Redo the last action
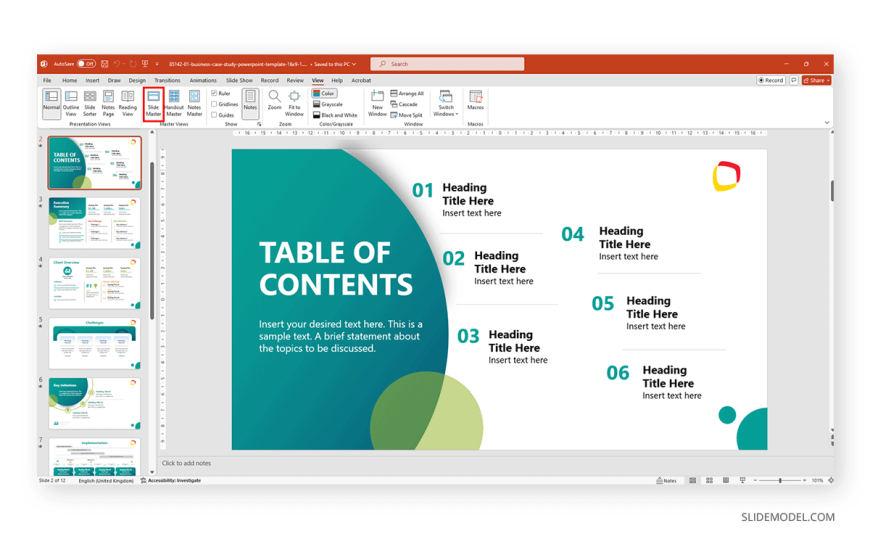 133,64
